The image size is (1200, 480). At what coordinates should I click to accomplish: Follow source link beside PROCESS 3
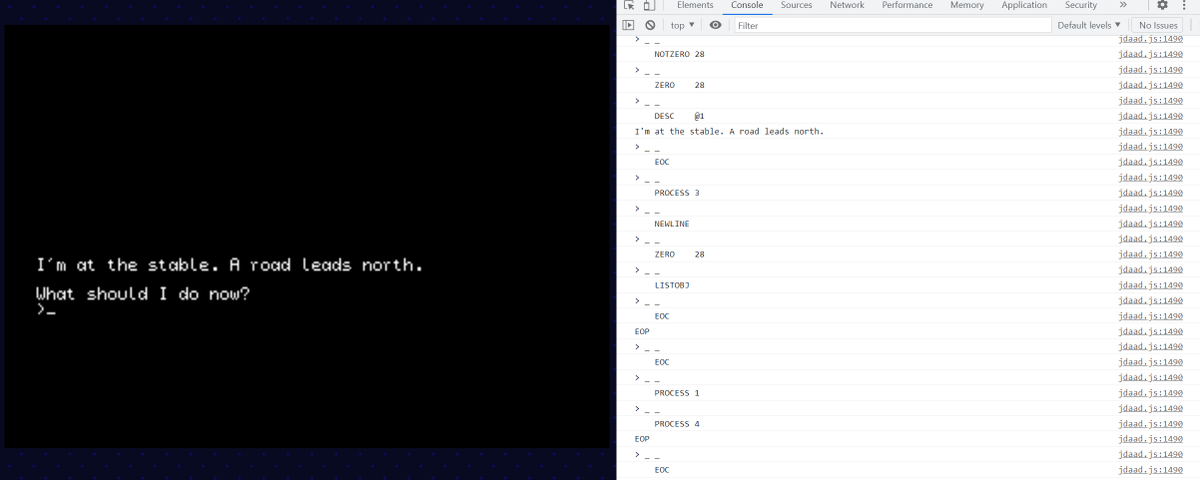[x=1150, y=193]
